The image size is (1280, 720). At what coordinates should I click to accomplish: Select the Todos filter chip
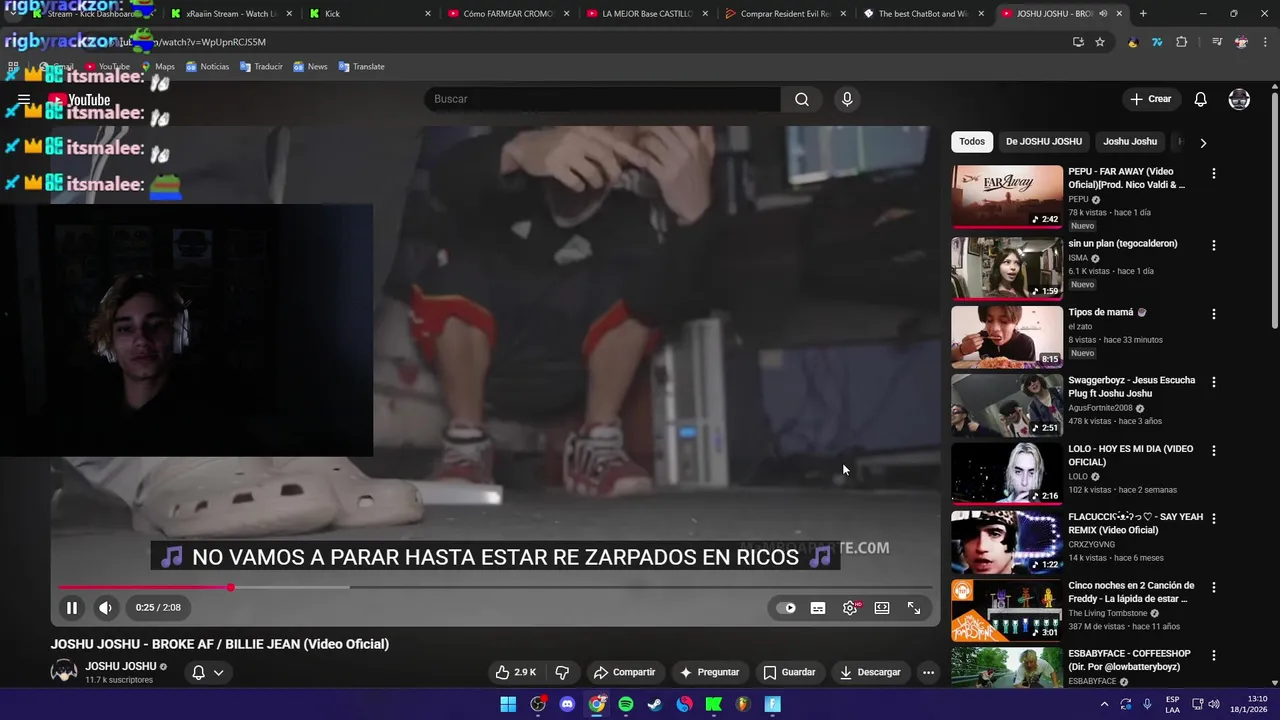point(972,142)
